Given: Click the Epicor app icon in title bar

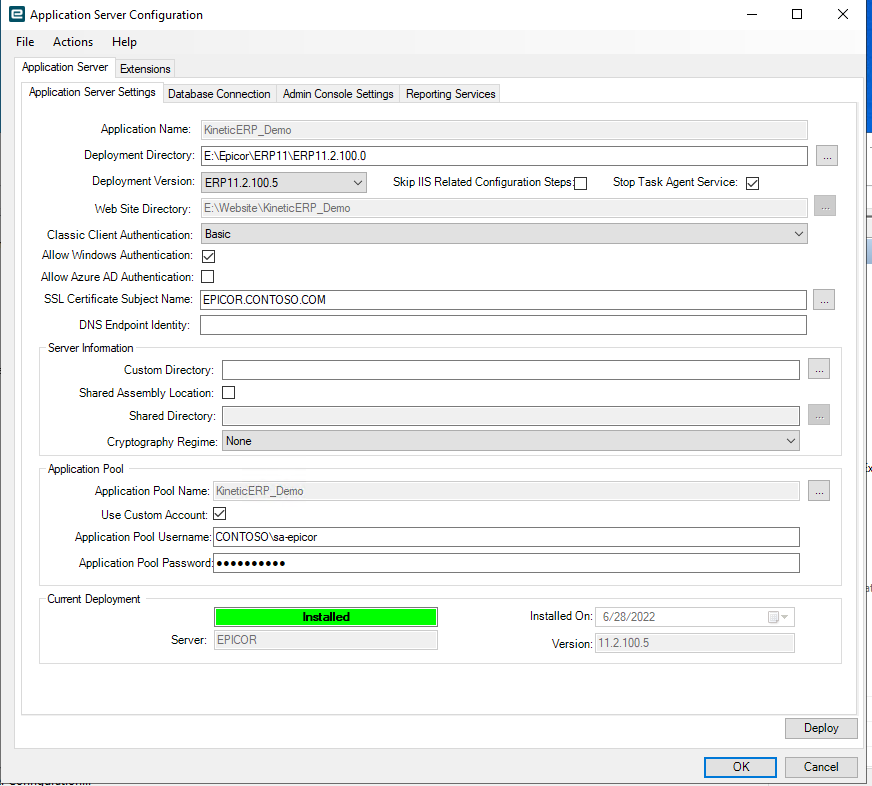Looking at the screenshot, I should (x=17, y=14).
